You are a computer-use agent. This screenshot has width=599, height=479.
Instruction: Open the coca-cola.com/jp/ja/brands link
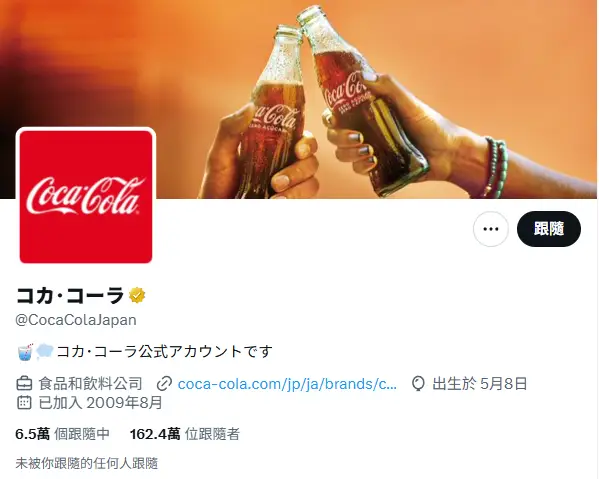coord(287,384)
